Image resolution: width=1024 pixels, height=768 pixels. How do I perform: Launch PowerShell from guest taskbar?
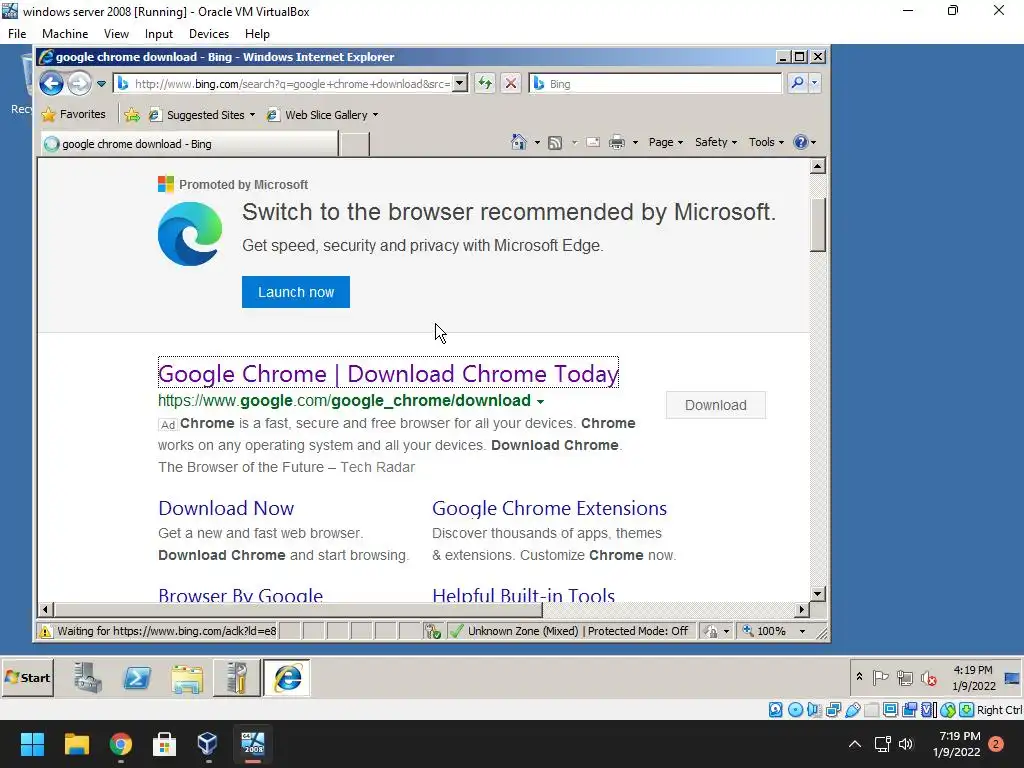[137, 678]
